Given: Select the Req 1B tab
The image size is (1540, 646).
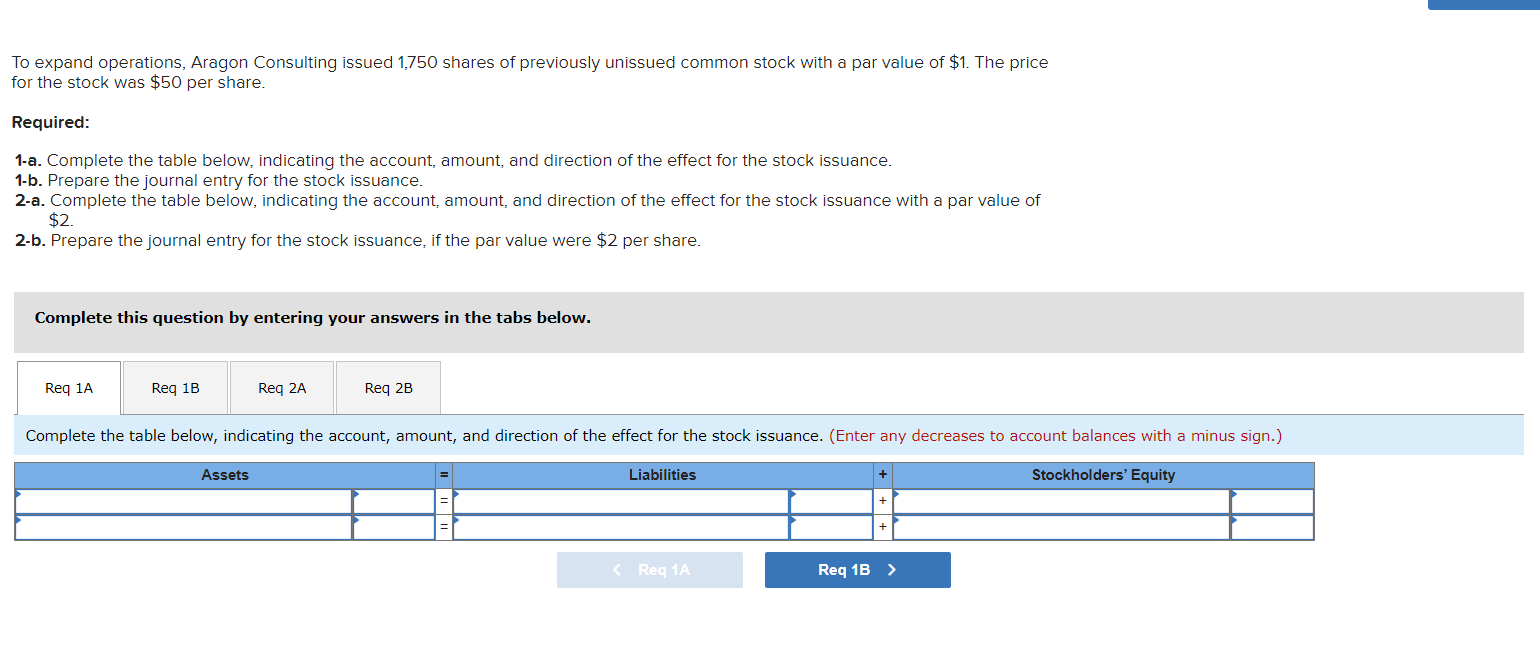Looking at the screenshot, I should point(174,388).
